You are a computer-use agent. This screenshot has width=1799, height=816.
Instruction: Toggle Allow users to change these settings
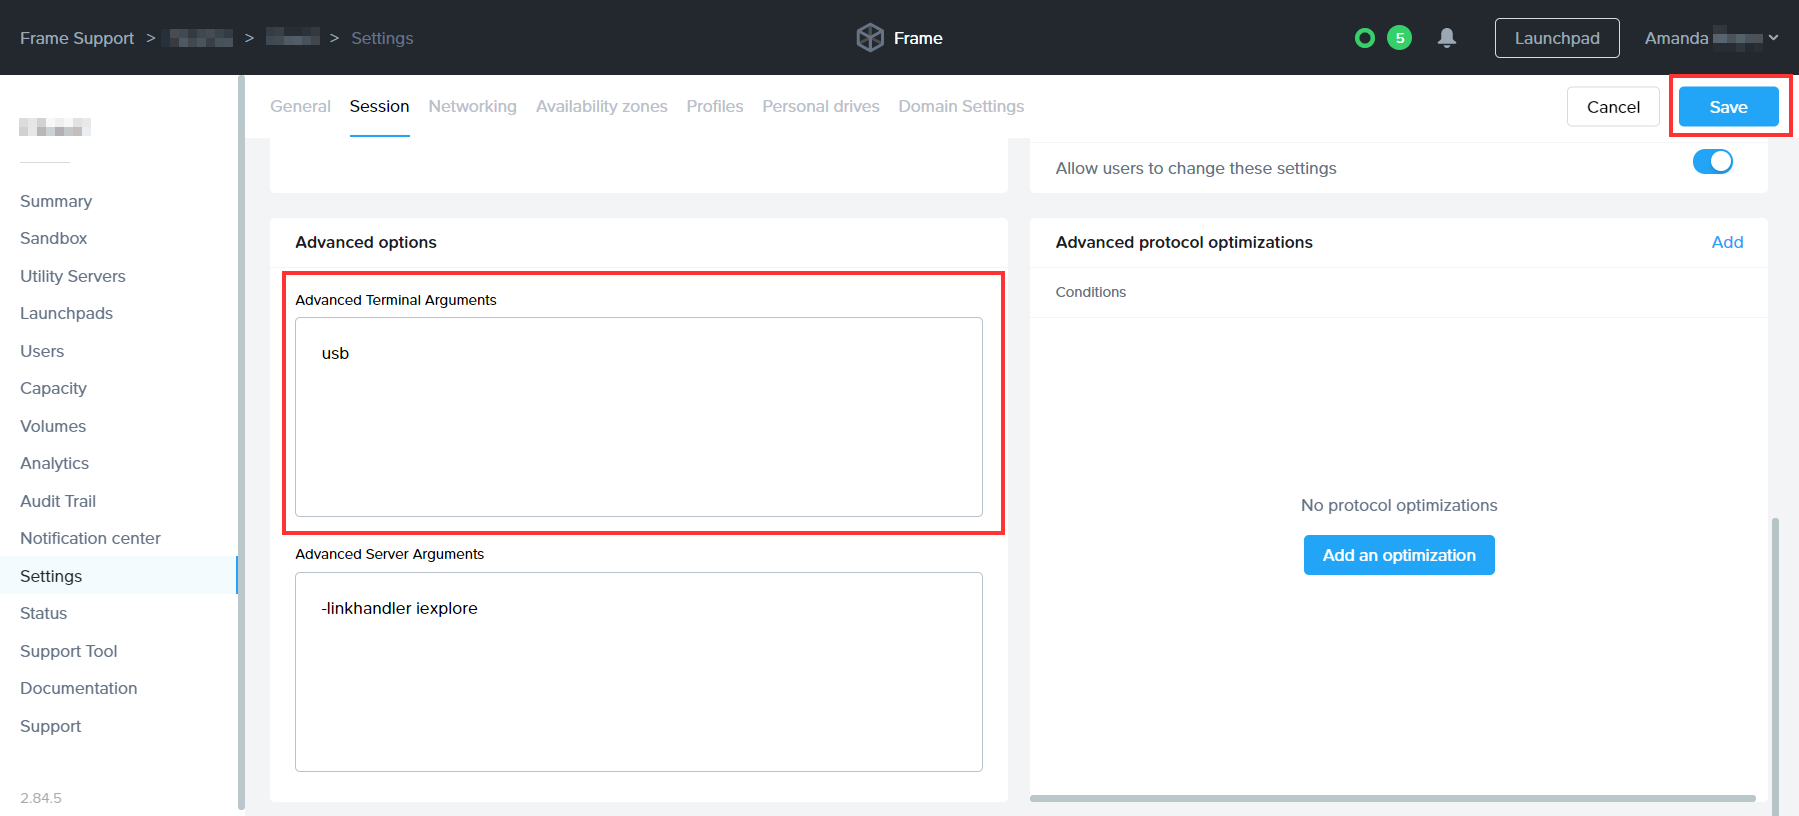point(1712,161)
